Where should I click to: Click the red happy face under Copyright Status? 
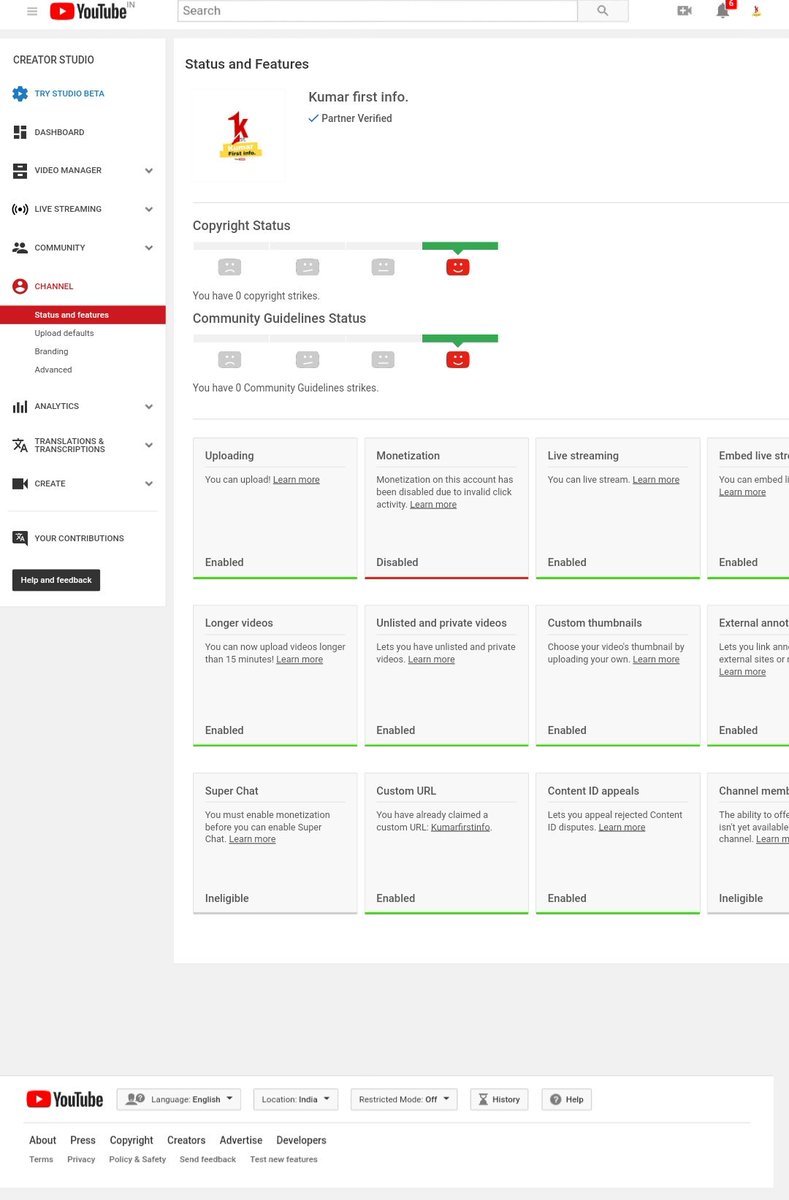[x=458, y=267]
